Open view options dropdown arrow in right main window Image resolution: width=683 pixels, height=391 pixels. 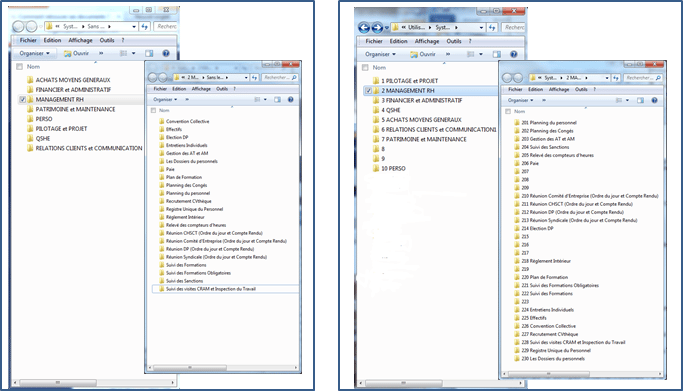tap(481, 54)
